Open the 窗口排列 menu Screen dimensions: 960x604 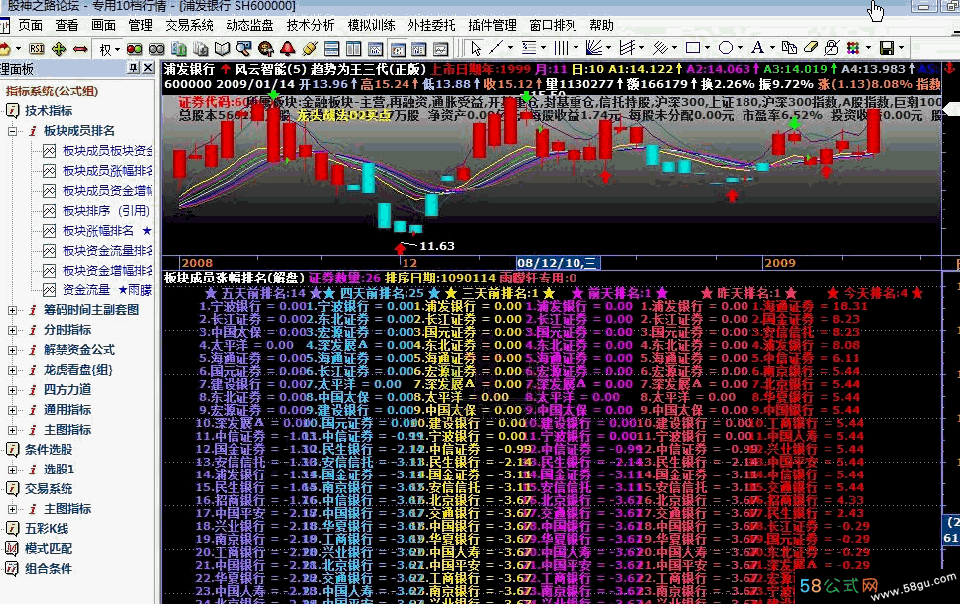coord(553,25)
